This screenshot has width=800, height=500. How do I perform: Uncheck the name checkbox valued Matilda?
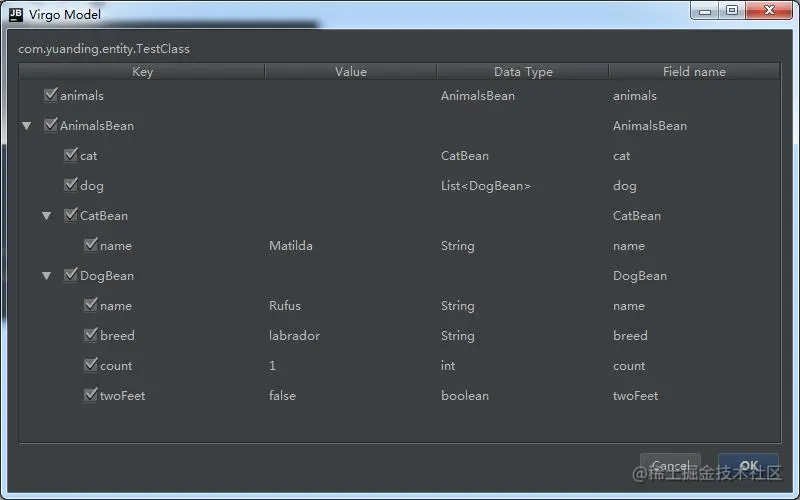tap(91, 245)
